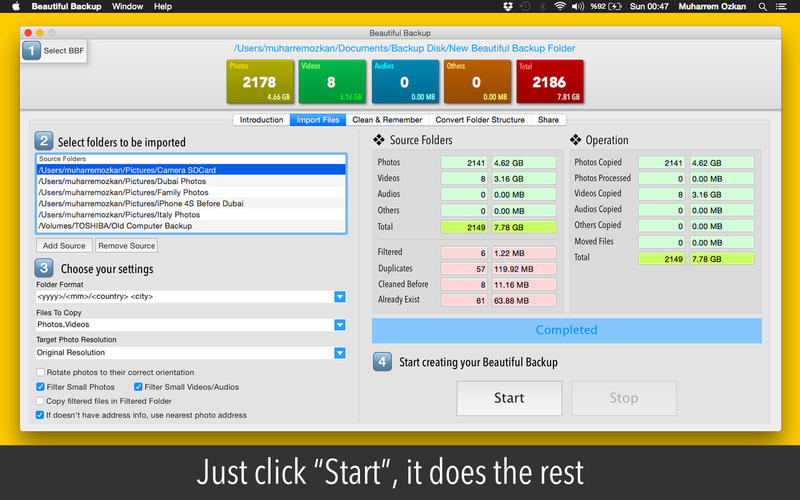This screenshot has width=800, height=500.
Task: Click the Source Folders list header
Action: [x=191, y=159]
